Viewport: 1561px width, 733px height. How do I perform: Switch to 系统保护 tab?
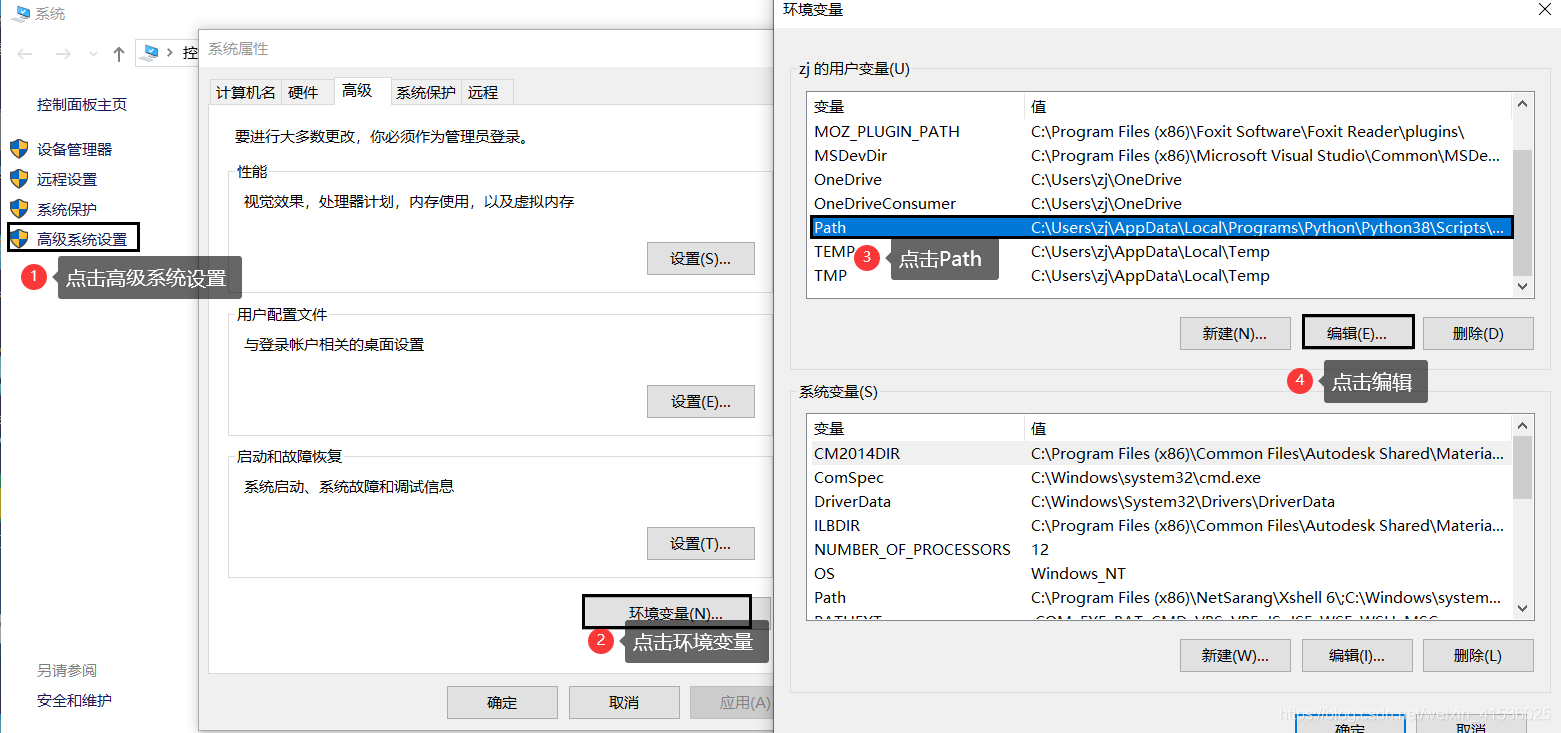(x=426, y=92)
